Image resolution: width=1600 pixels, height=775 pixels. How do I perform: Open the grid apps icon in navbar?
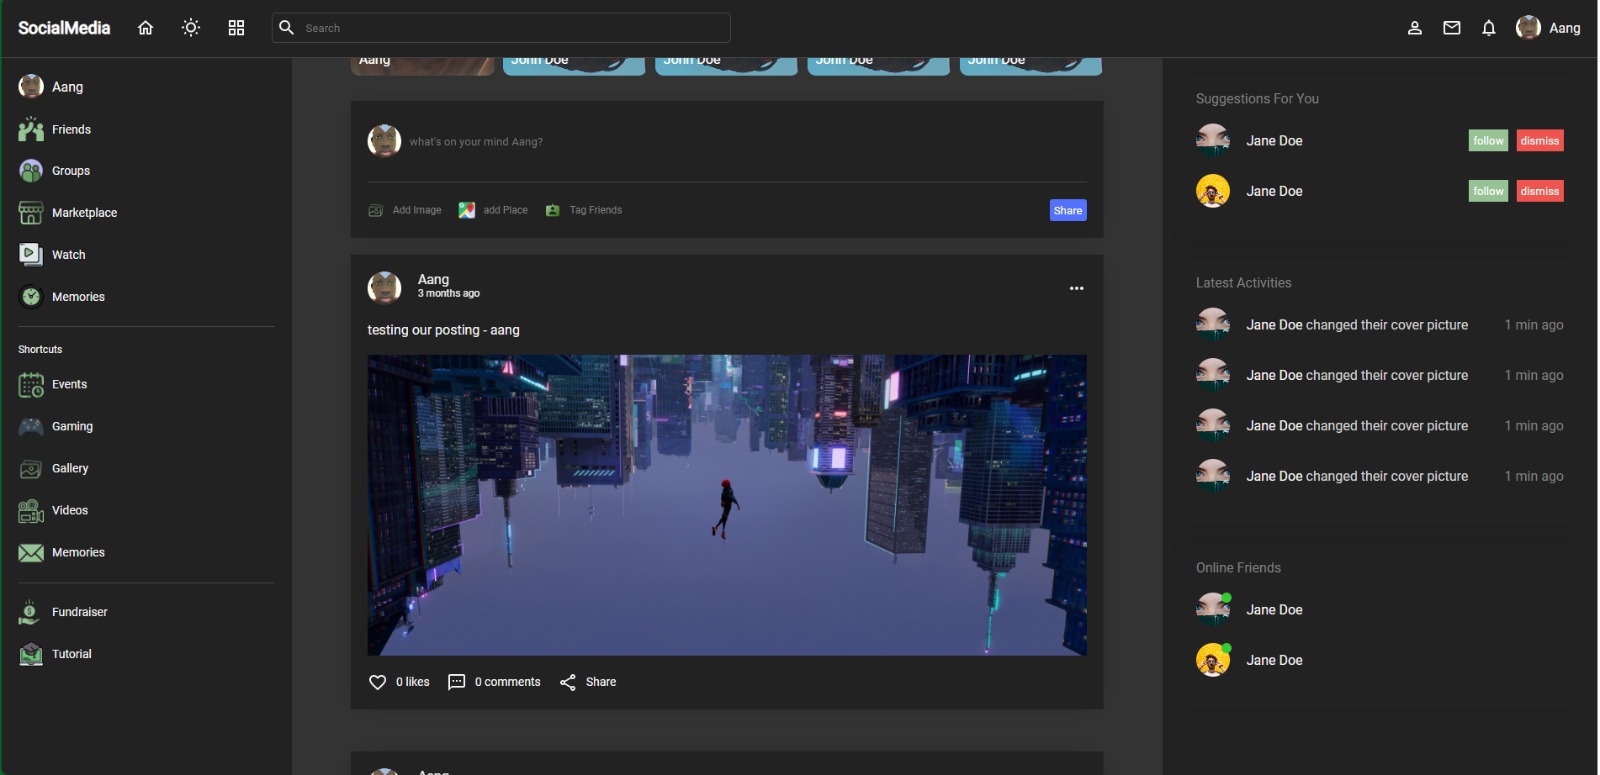[x=236, y=28]
